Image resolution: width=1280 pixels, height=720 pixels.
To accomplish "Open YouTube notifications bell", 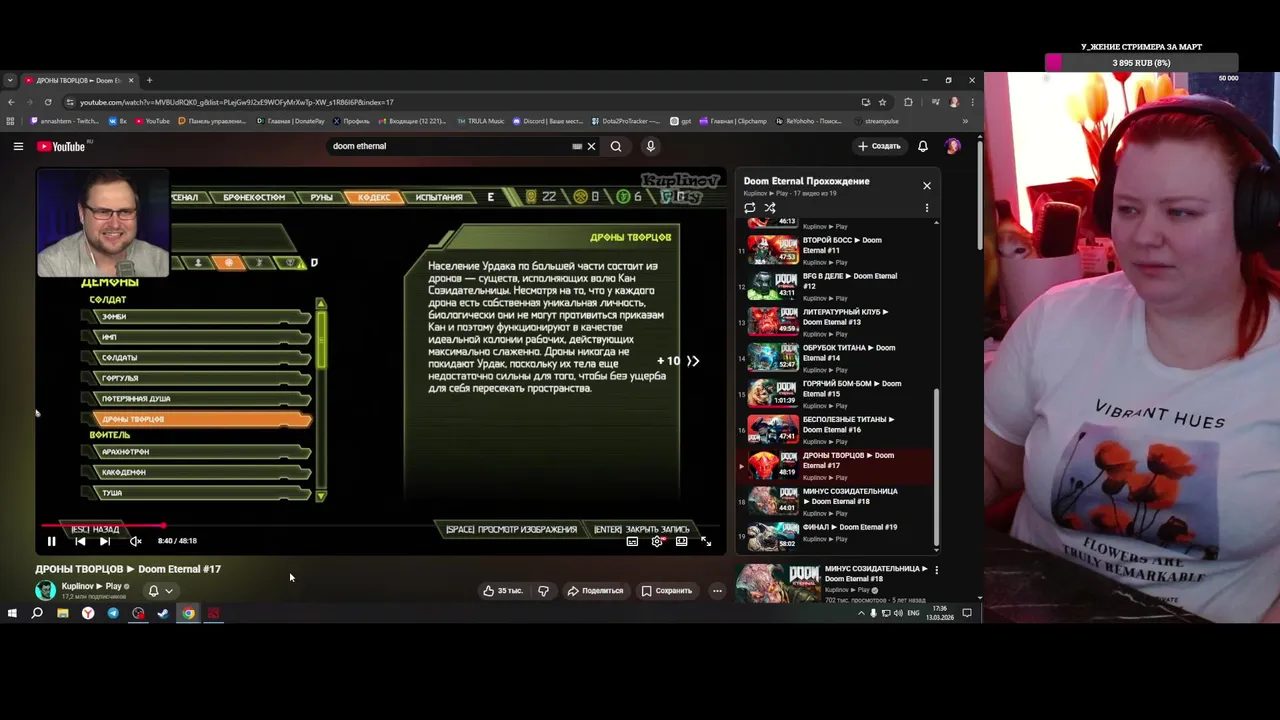I will pos(923,146).
